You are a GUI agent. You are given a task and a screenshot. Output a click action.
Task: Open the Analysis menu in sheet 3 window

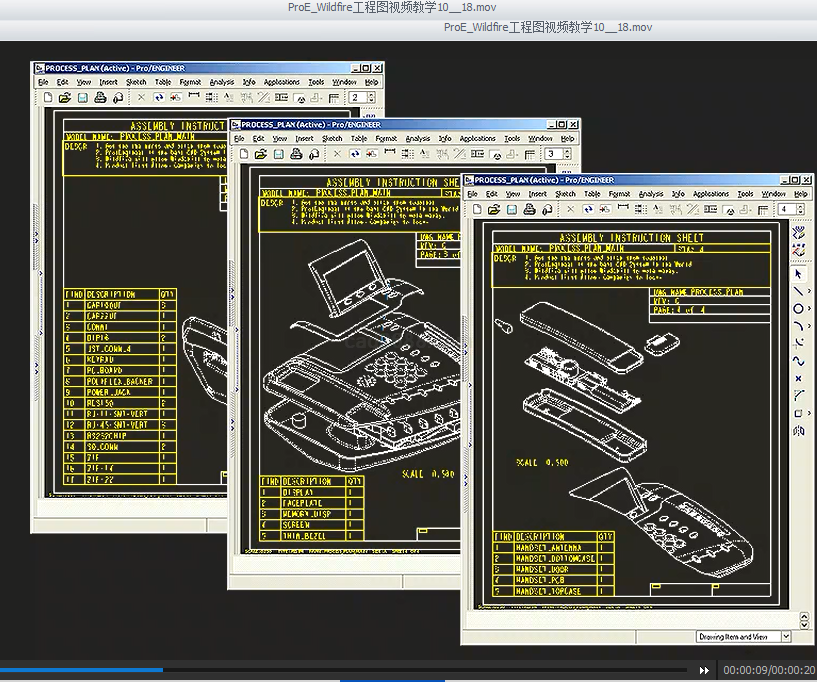pyautogui.click(x=418, y=139)
